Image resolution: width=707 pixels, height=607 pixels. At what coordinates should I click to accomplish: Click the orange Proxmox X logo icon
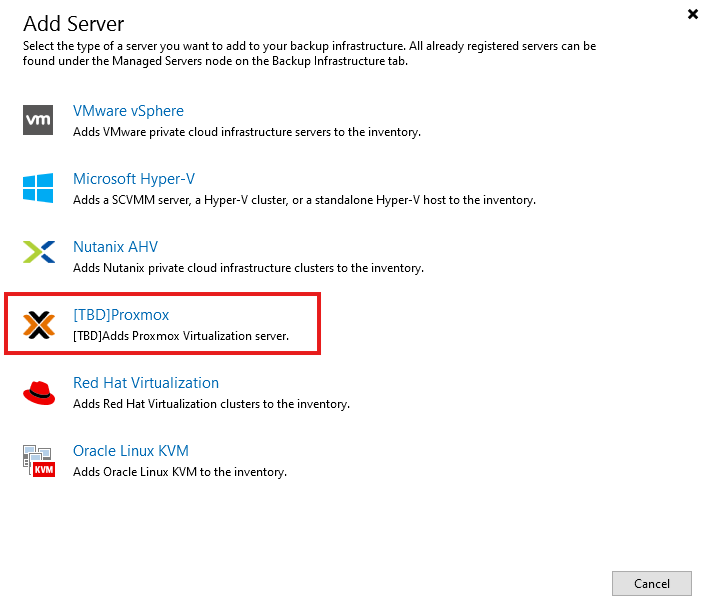pyautogui.click(x=38, y=324)
